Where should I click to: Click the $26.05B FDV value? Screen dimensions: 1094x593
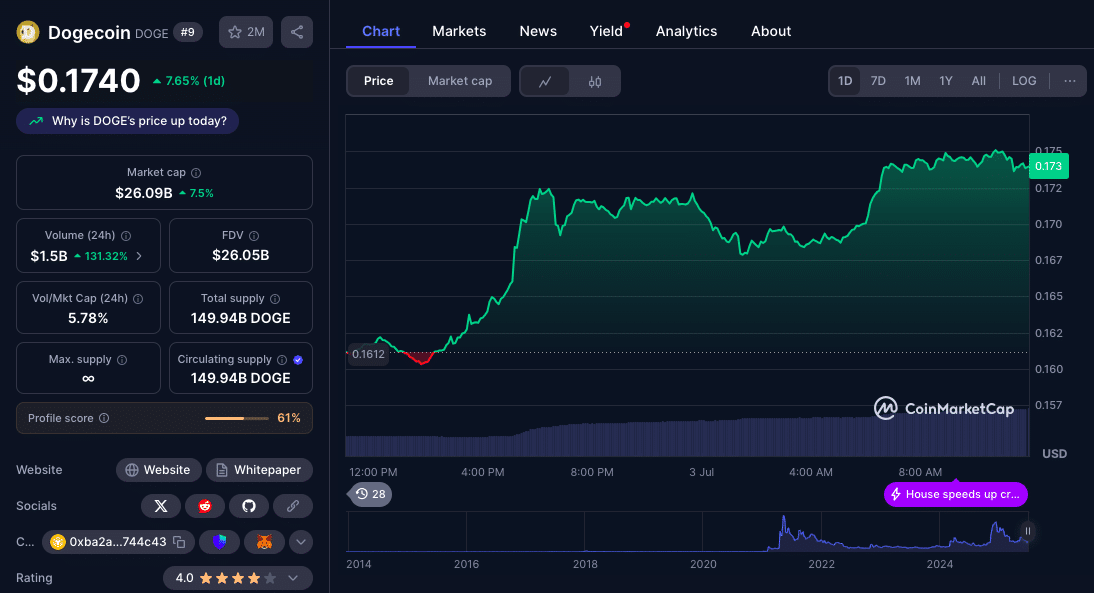click(x=241, y=255)
